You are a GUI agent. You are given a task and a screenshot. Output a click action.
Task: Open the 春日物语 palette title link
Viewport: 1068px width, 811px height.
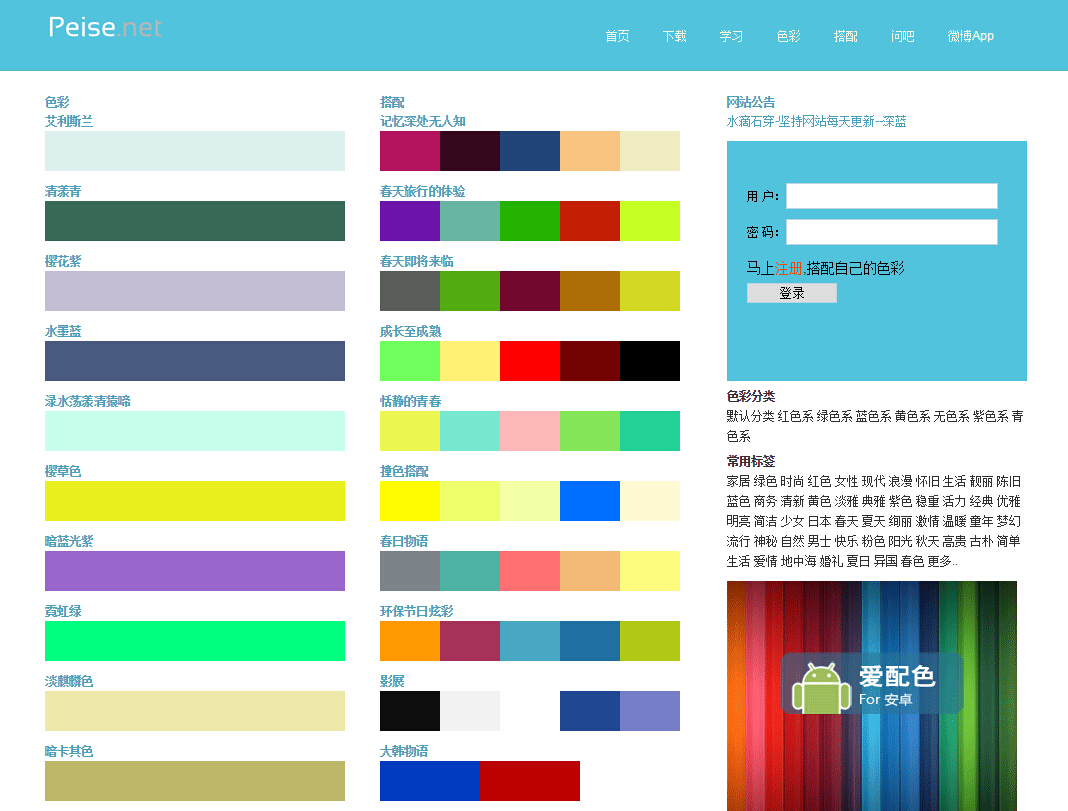(404, 541)
